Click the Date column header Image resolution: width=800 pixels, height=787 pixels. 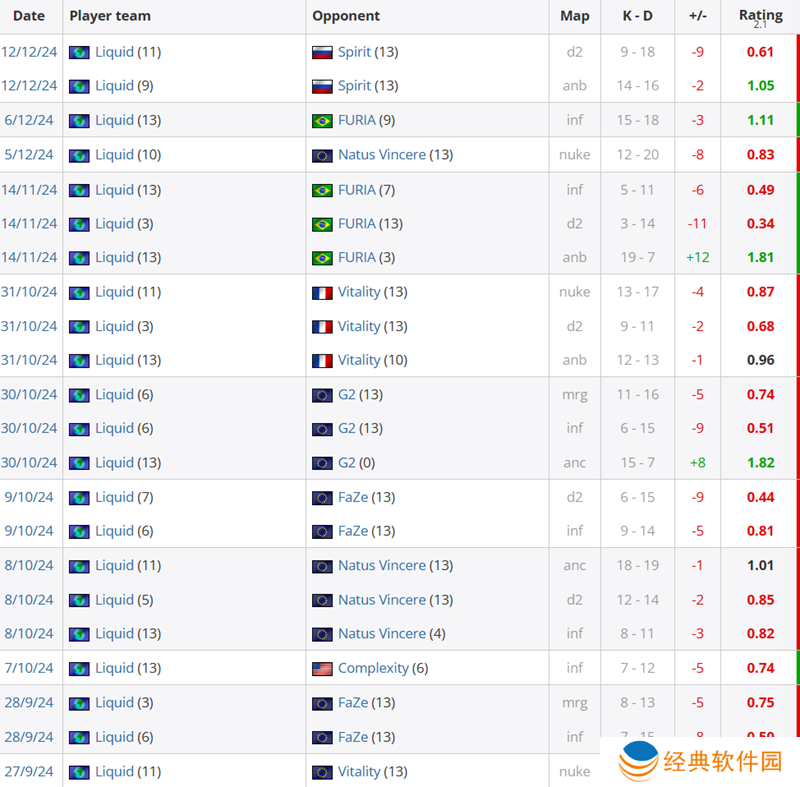pos(29,16)
